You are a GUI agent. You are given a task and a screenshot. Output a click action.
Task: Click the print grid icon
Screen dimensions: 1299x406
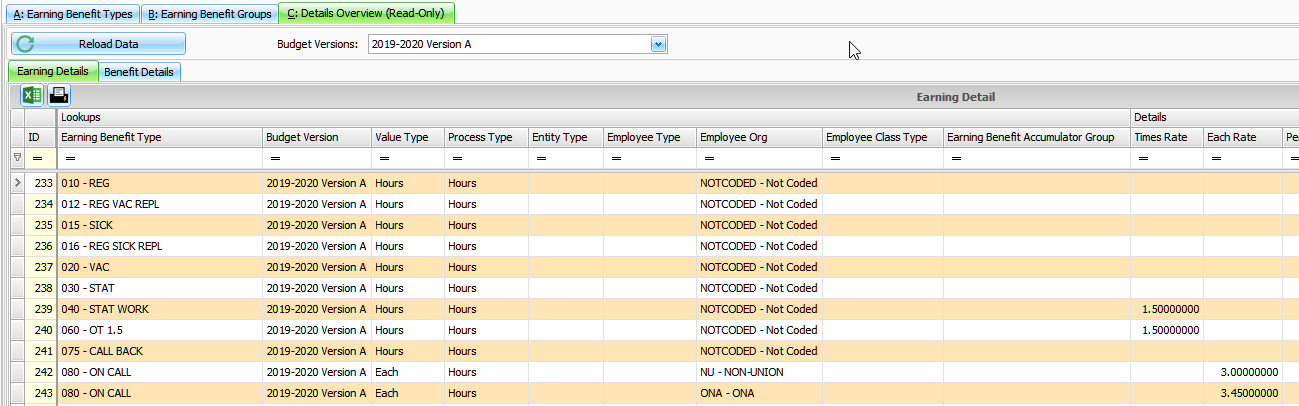click(59, 96)
